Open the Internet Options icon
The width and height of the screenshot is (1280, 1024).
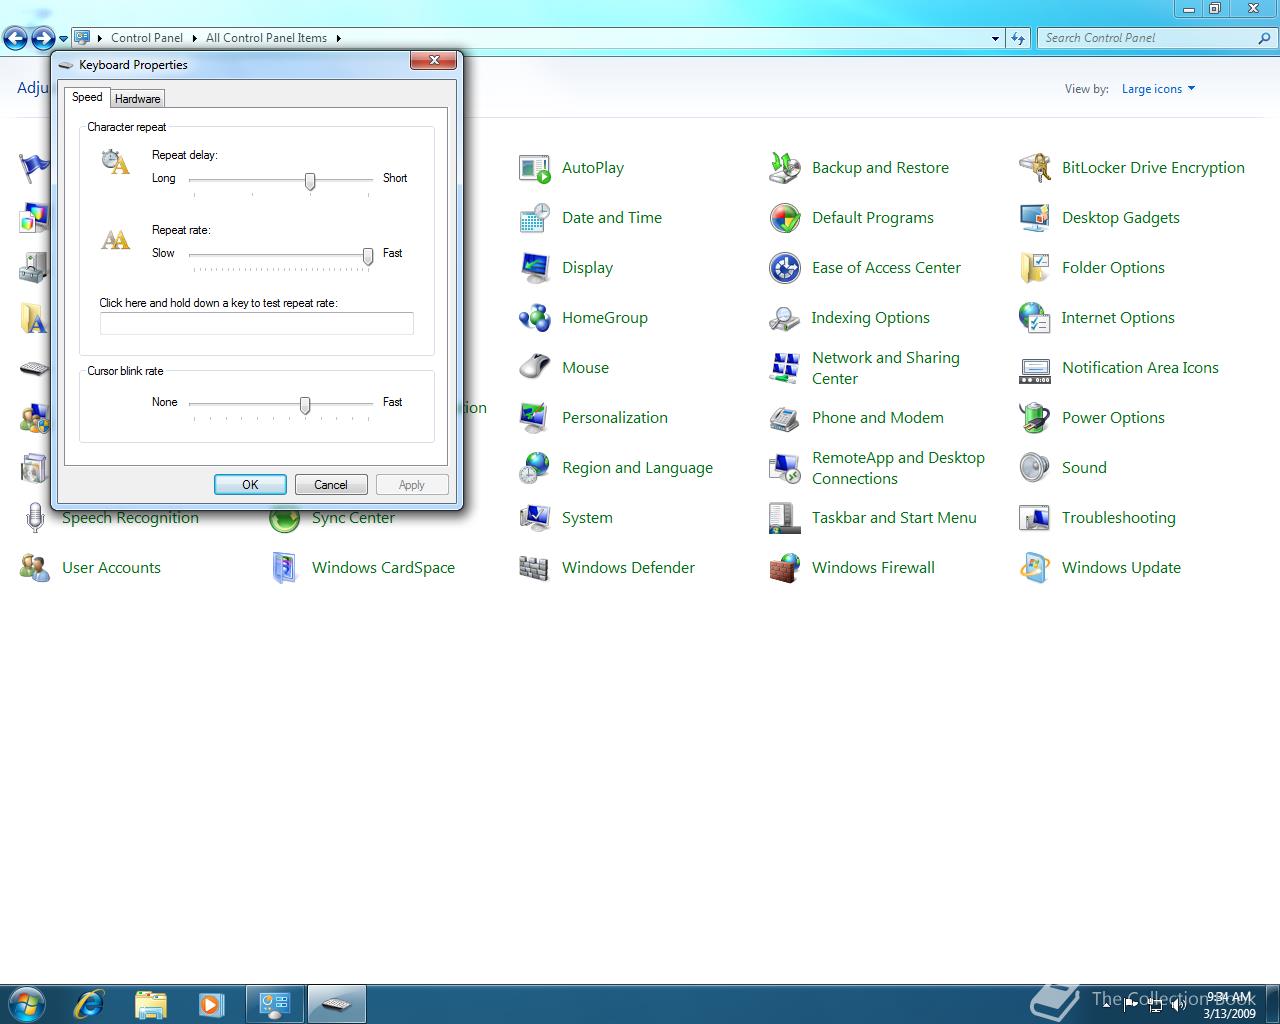pyautogui.click(x=1035, y=318)
